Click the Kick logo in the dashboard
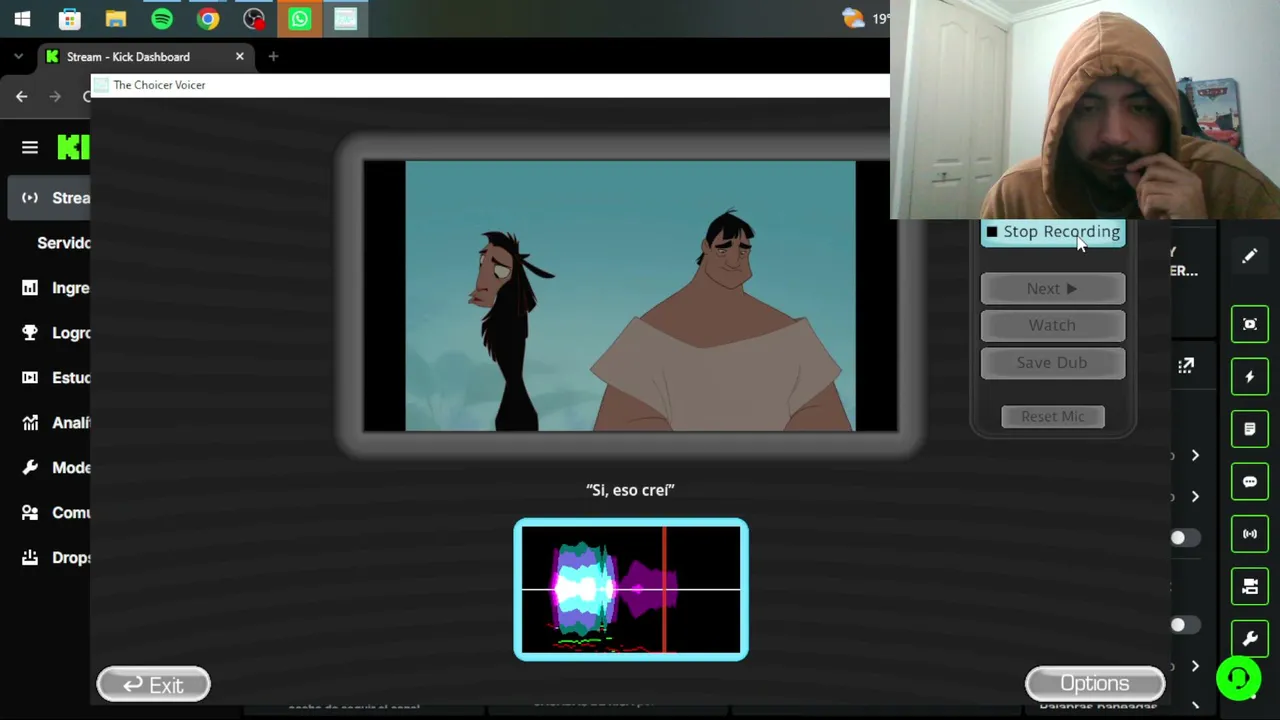This screenshot has width=1280, height=720. [x=74, y=148]
